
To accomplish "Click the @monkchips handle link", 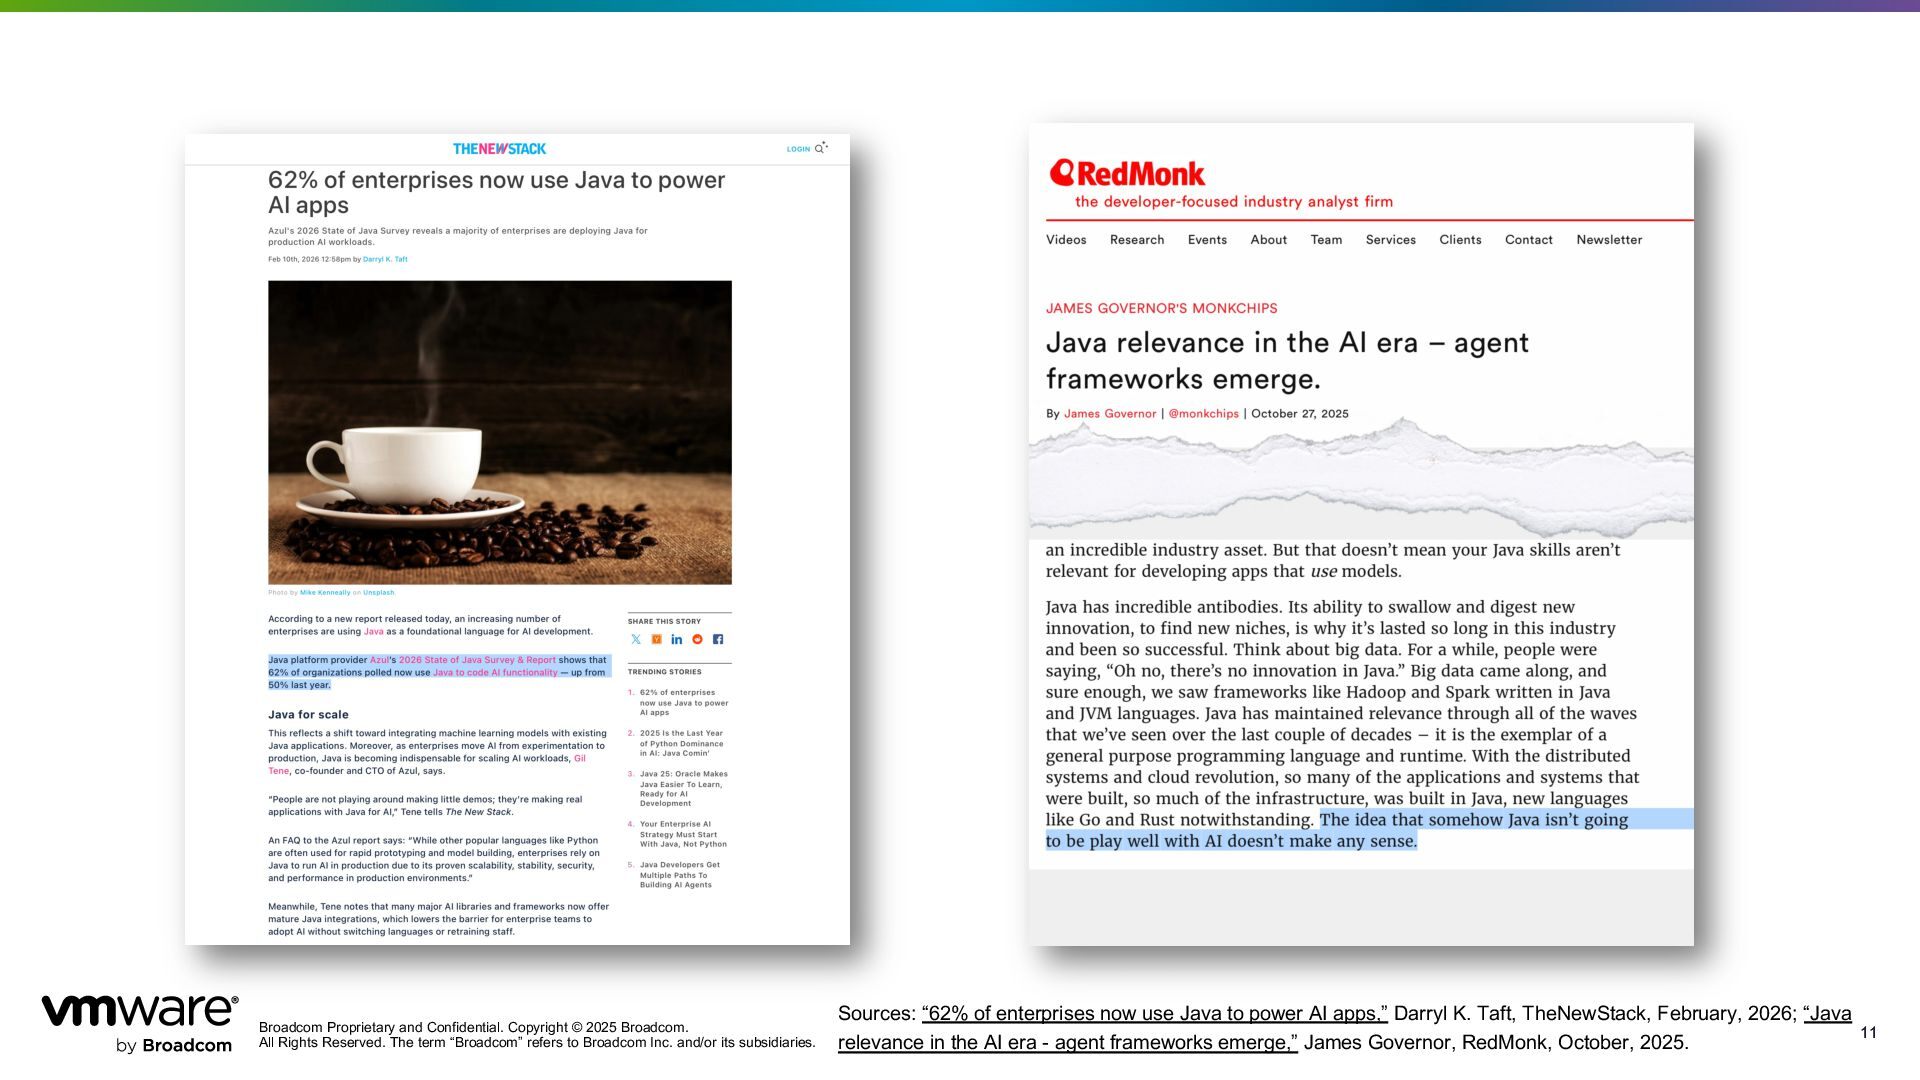I will pyautogui.click(x=1203, y=414).
